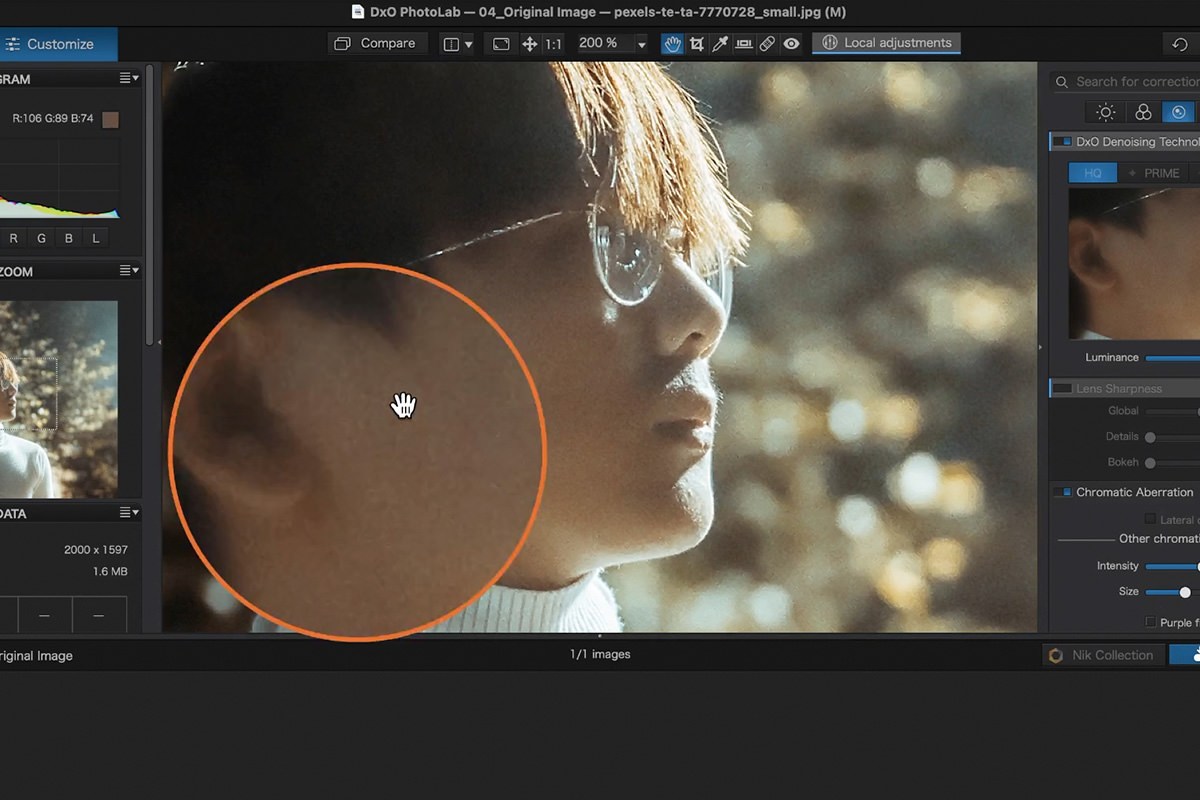Adjust the Intensity slider

pos(1172,566)
